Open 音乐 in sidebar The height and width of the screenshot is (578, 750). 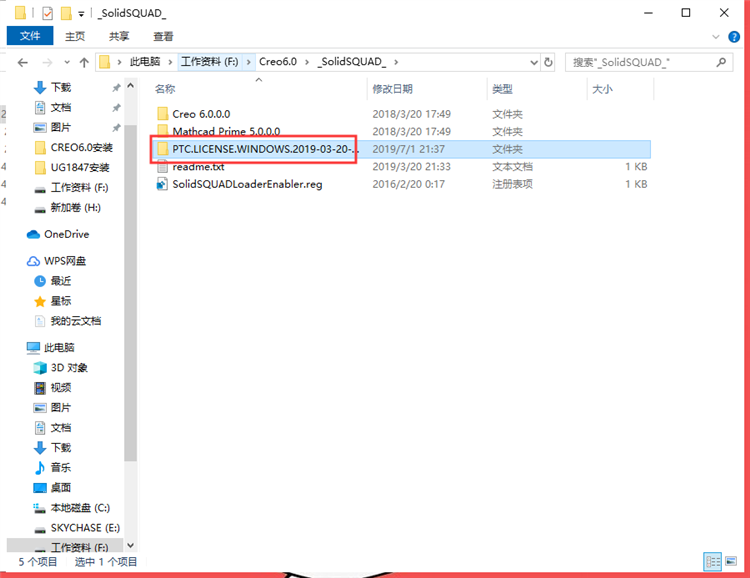coord(61,467)
